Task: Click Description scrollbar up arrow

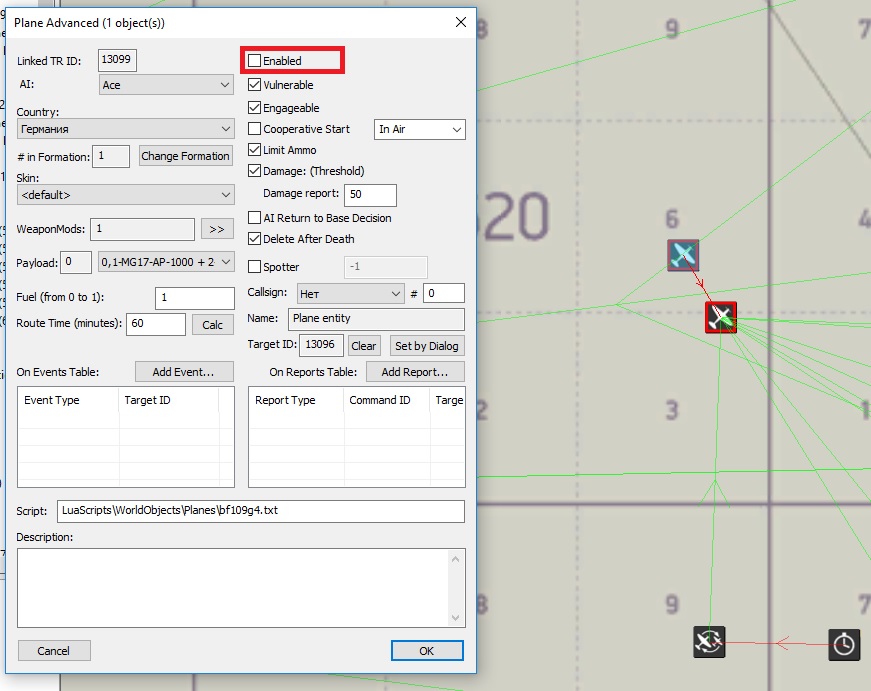Action: [x=455, y=559]
